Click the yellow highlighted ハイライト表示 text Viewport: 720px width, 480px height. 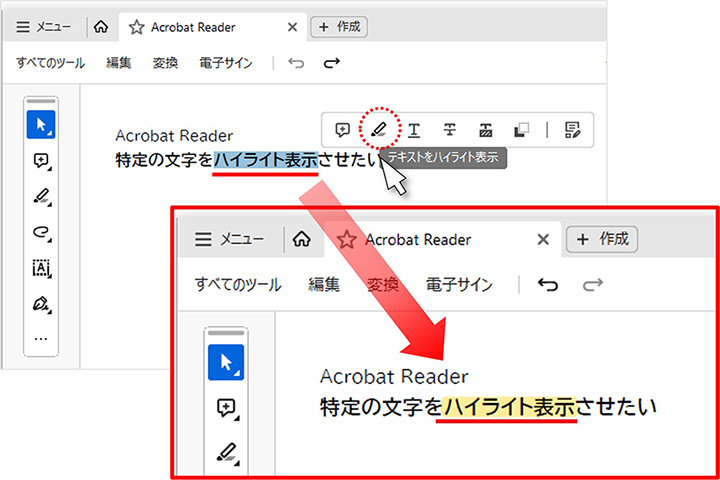[x=509, y=407]
